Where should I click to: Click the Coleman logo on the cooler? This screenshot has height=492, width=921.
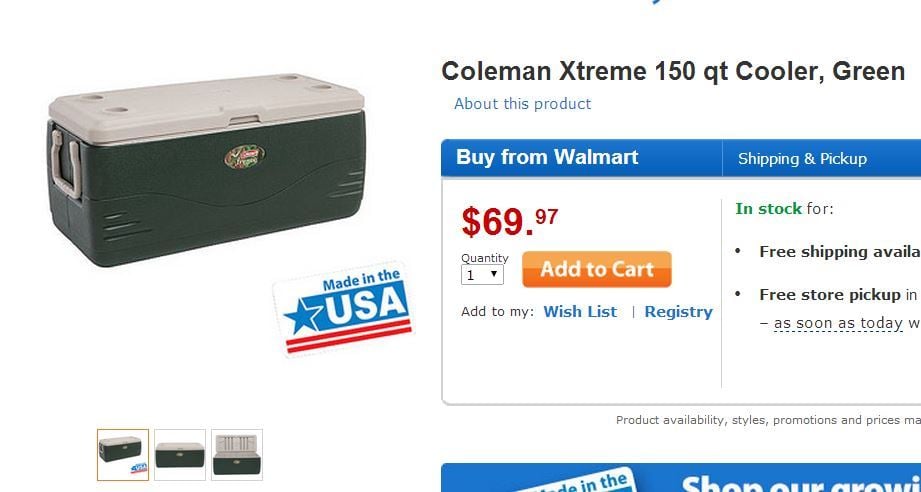(x=244, y=156)
